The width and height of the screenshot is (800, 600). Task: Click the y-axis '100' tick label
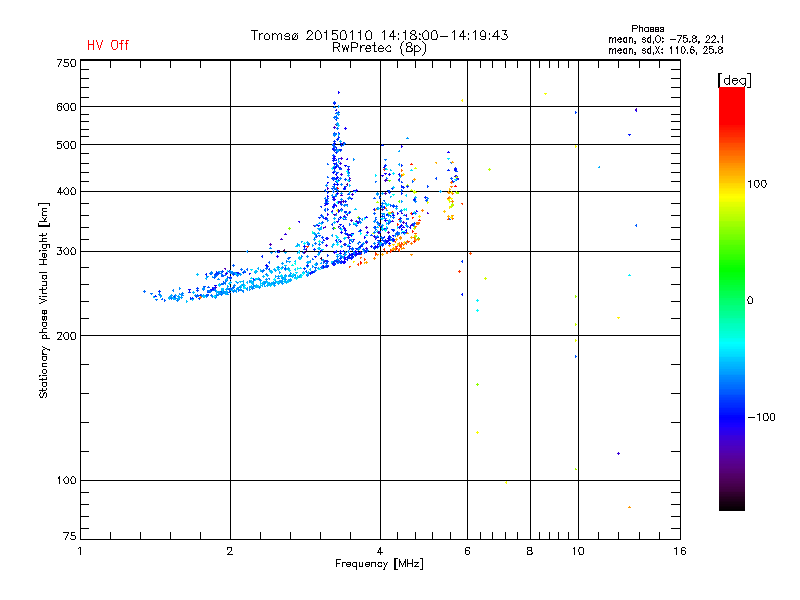coord(66,481)
